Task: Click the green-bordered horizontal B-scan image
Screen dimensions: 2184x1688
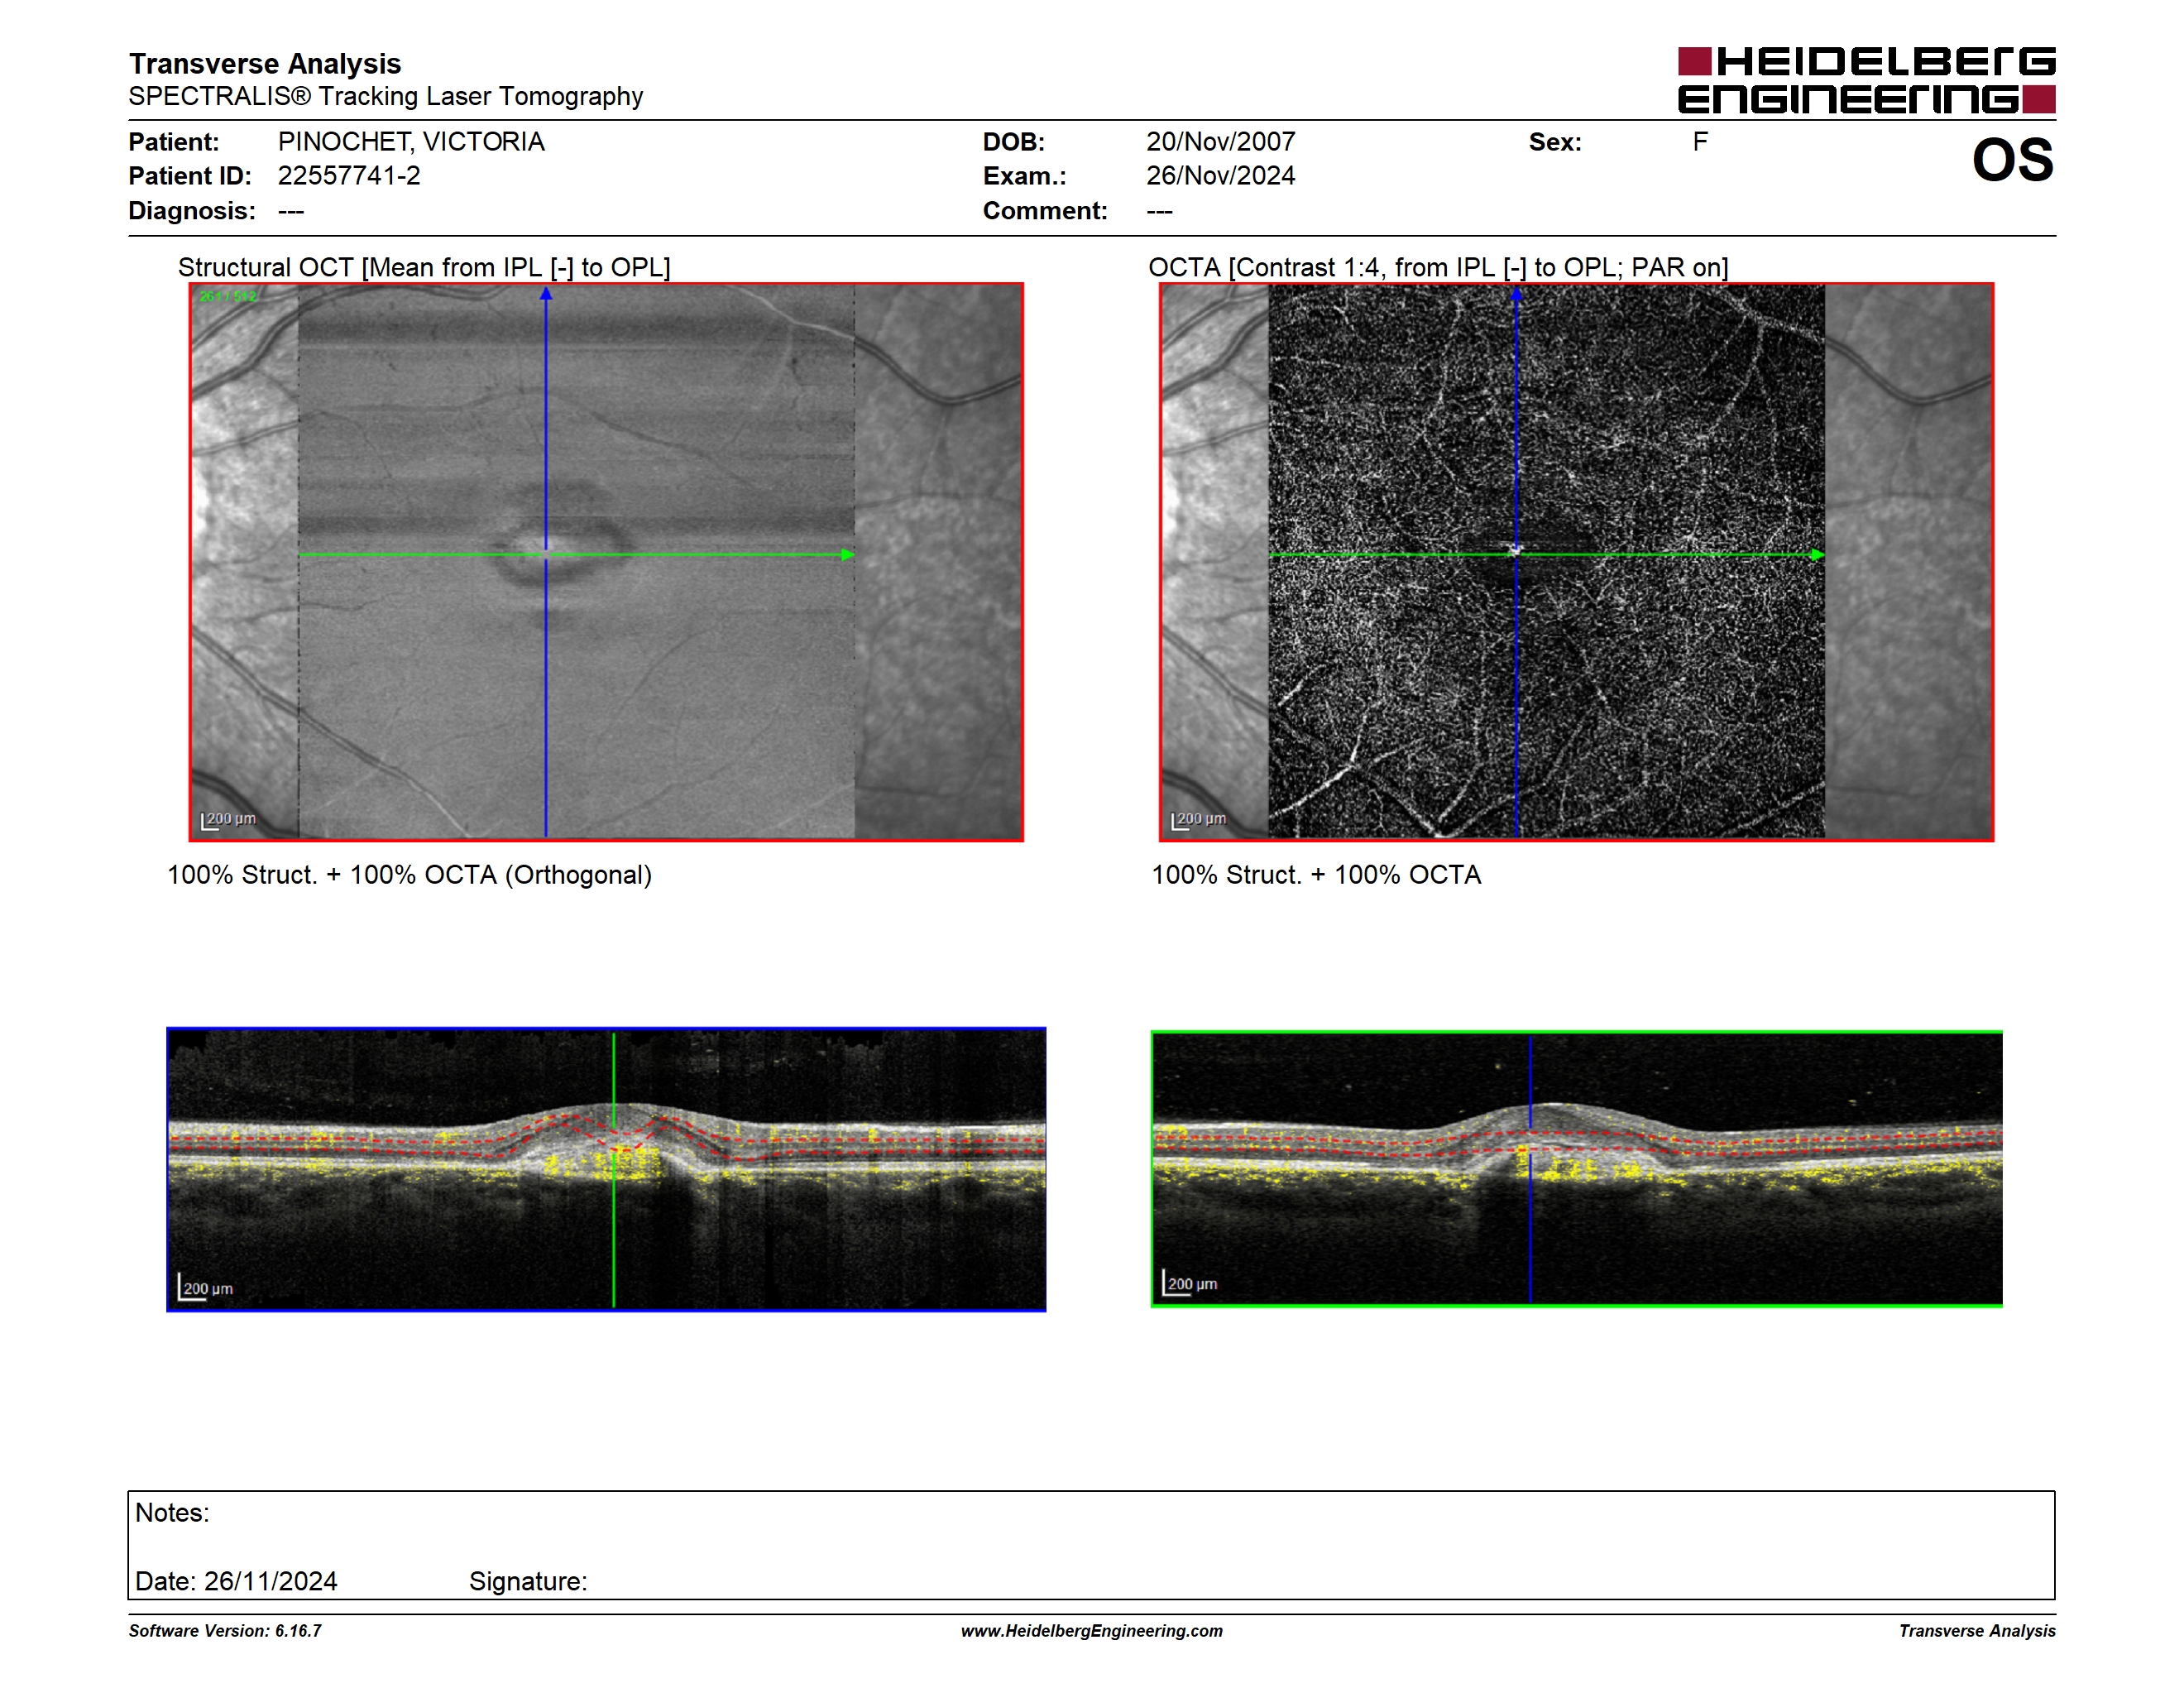Action: click(1576, 1169)
